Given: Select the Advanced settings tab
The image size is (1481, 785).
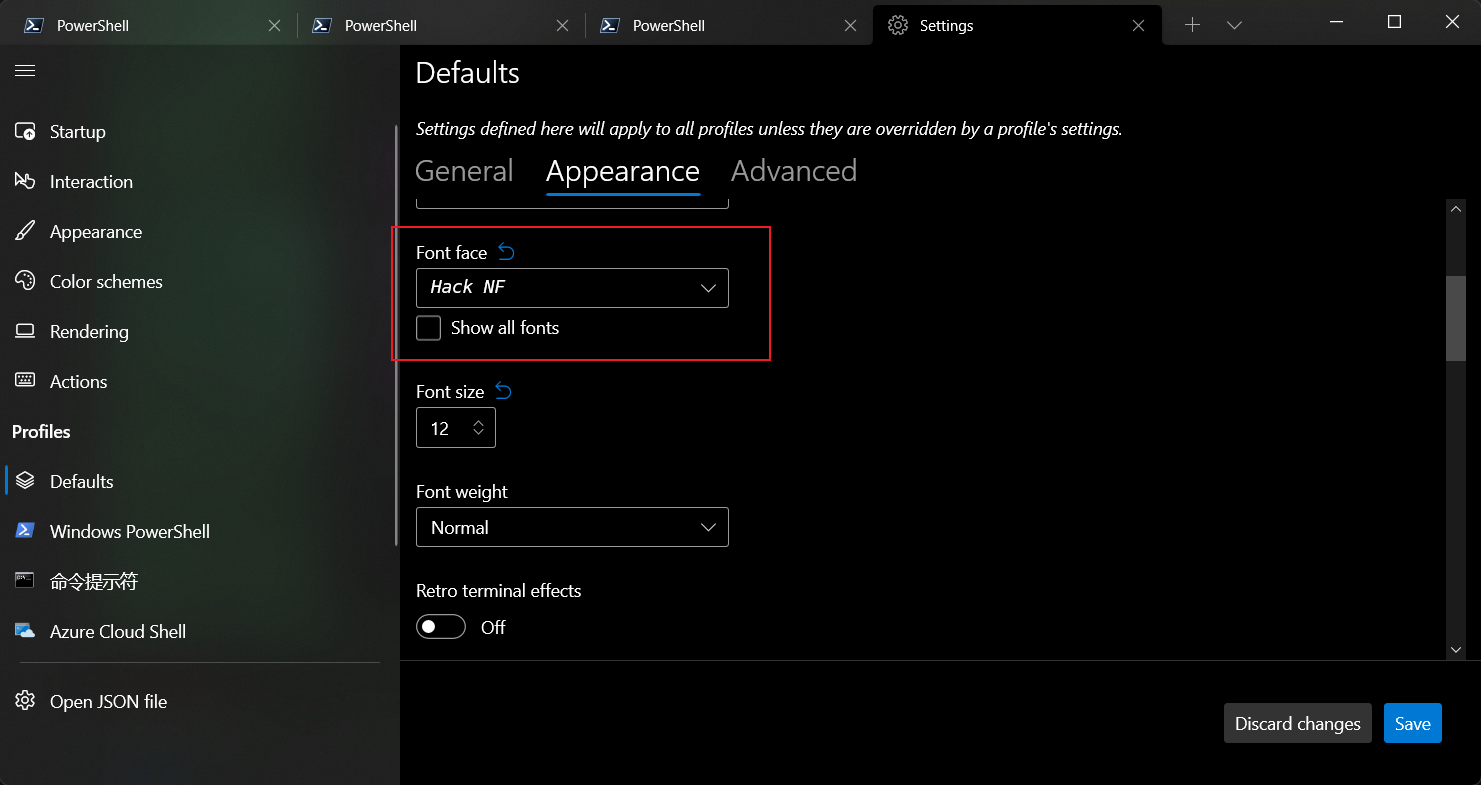Looking at the screenshot, I should 794,171.
